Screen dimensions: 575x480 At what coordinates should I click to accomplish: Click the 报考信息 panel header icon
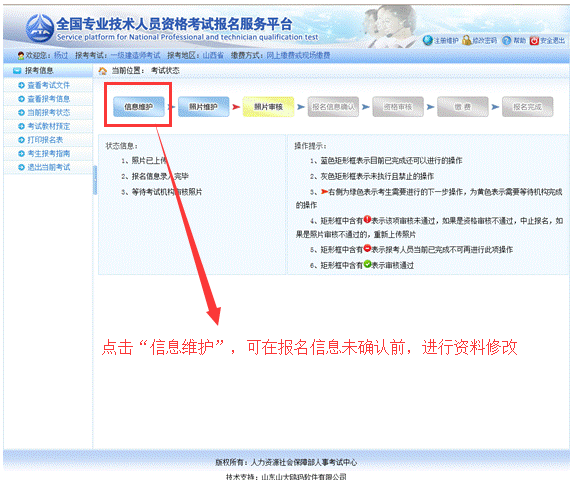17,71
